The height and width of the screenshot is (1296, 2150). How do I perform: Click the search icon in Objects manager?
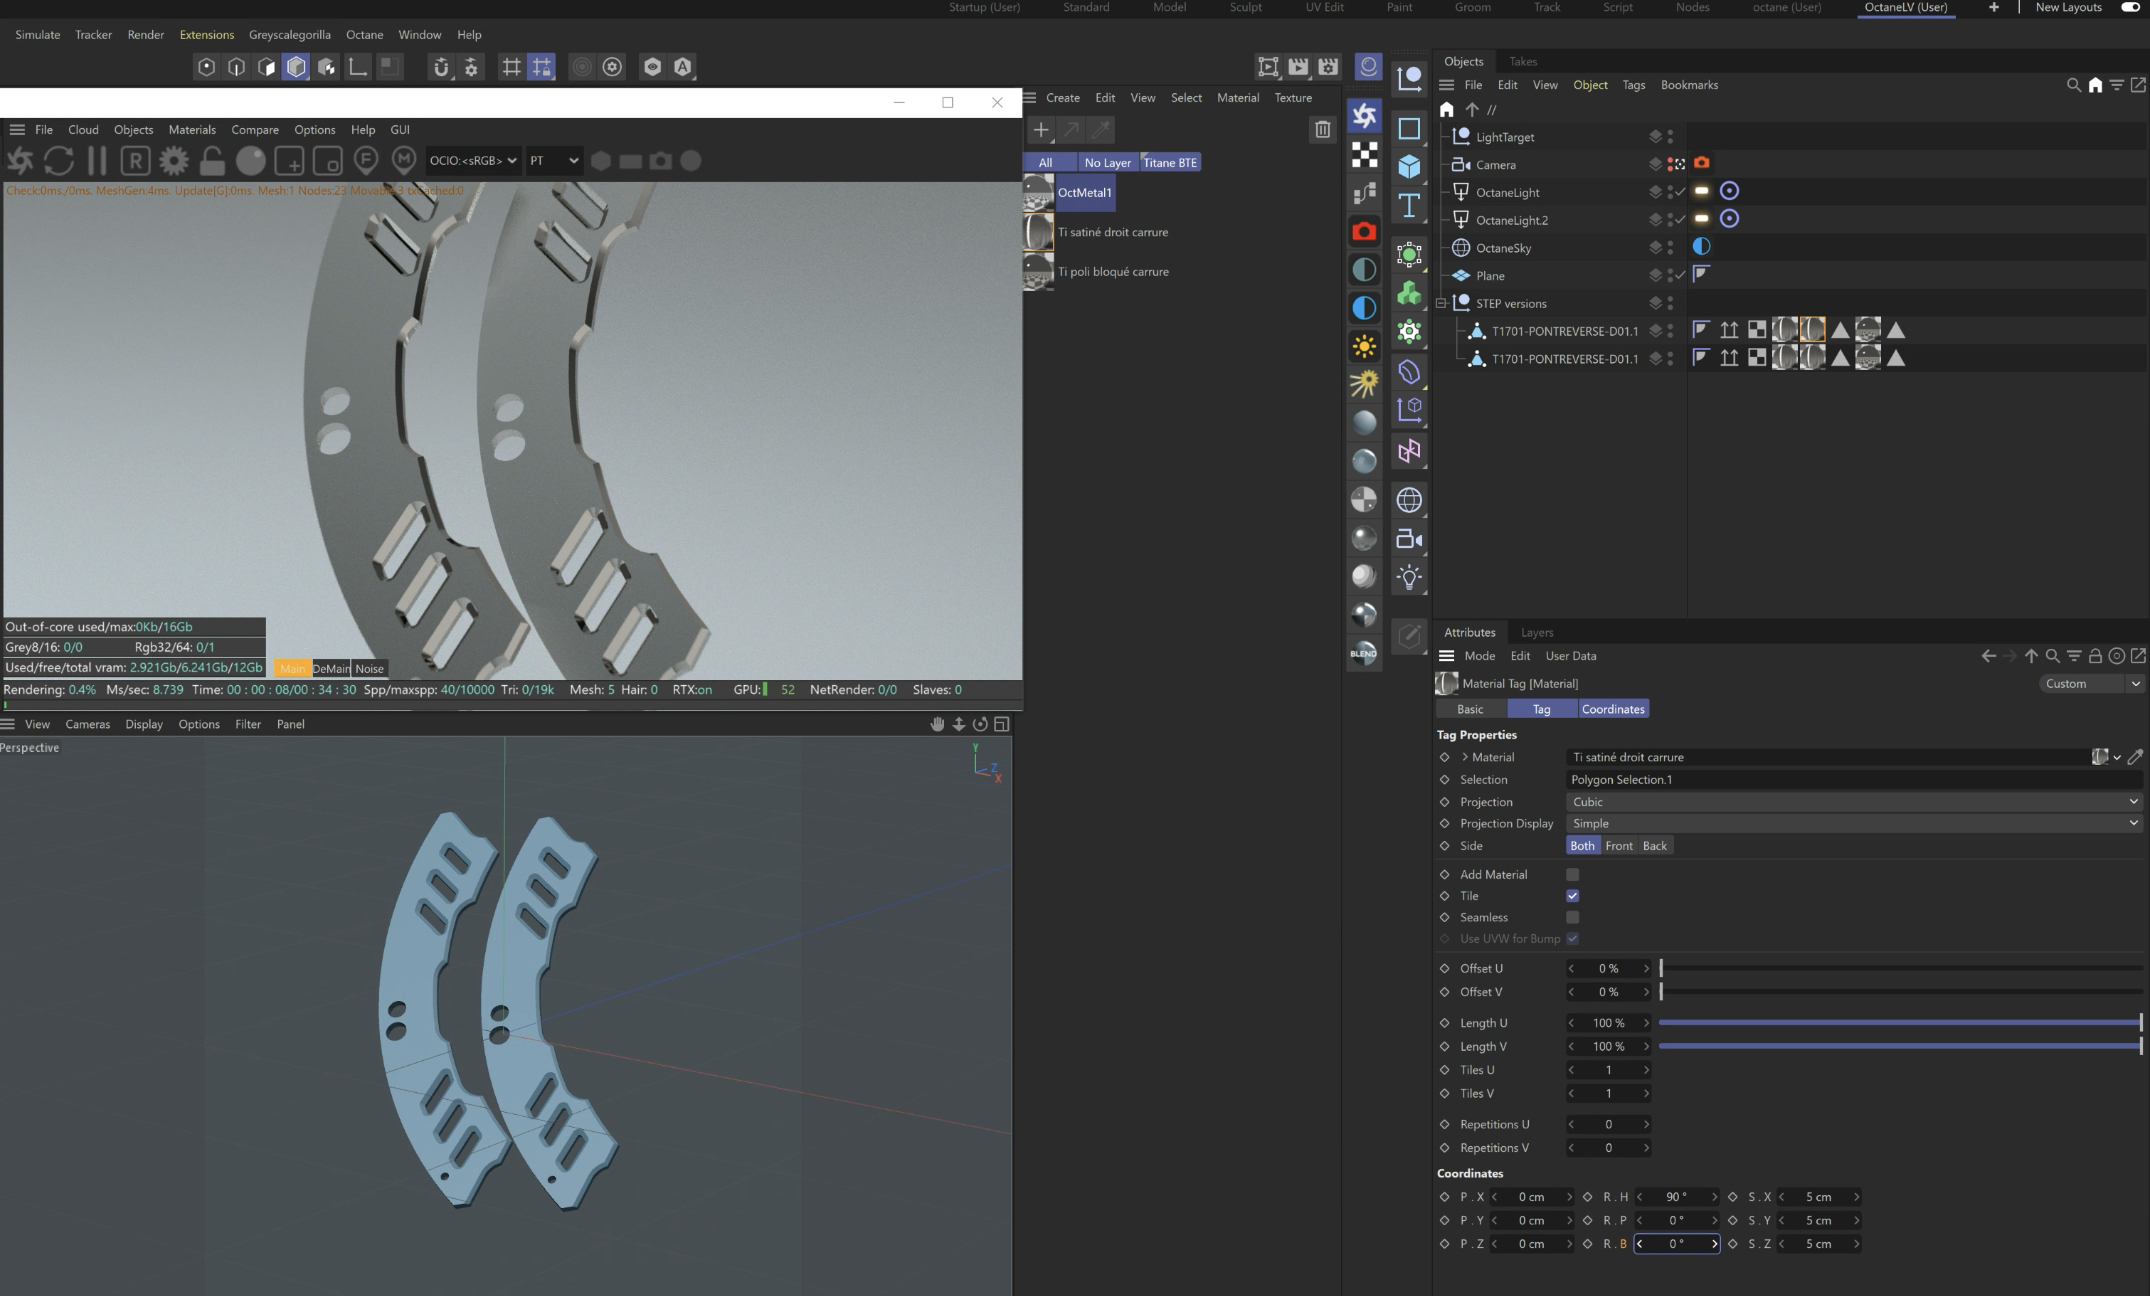pos(2073,85)
